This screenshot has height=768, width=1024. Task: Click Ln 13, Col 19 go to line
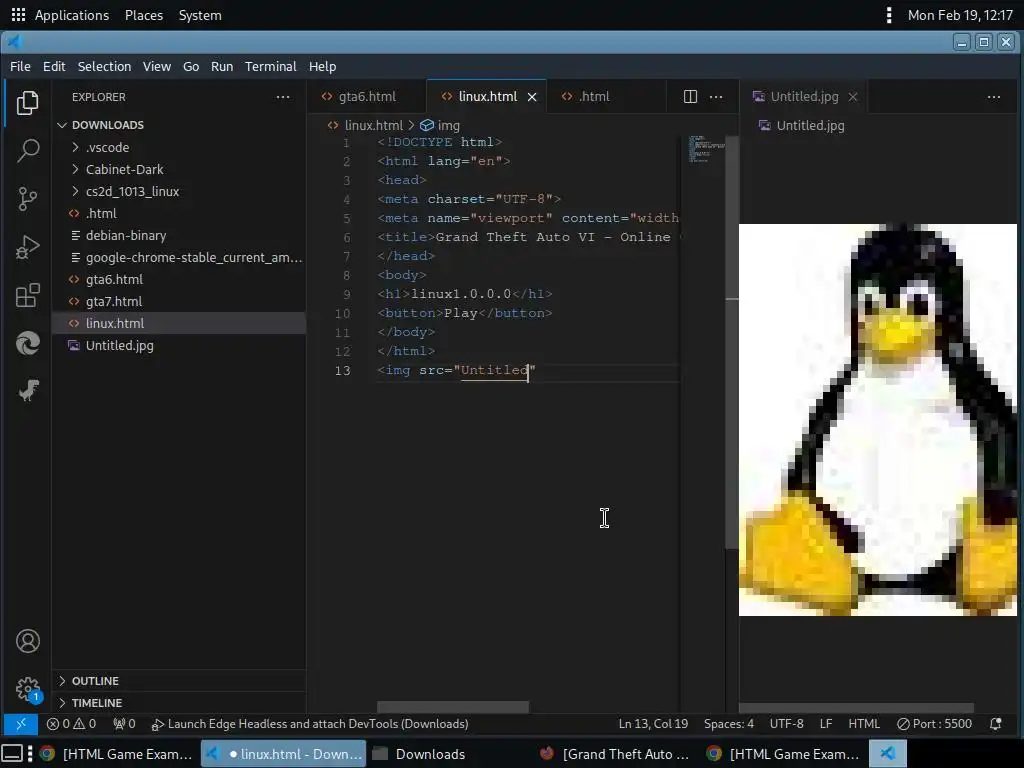(x=653, y=724)
